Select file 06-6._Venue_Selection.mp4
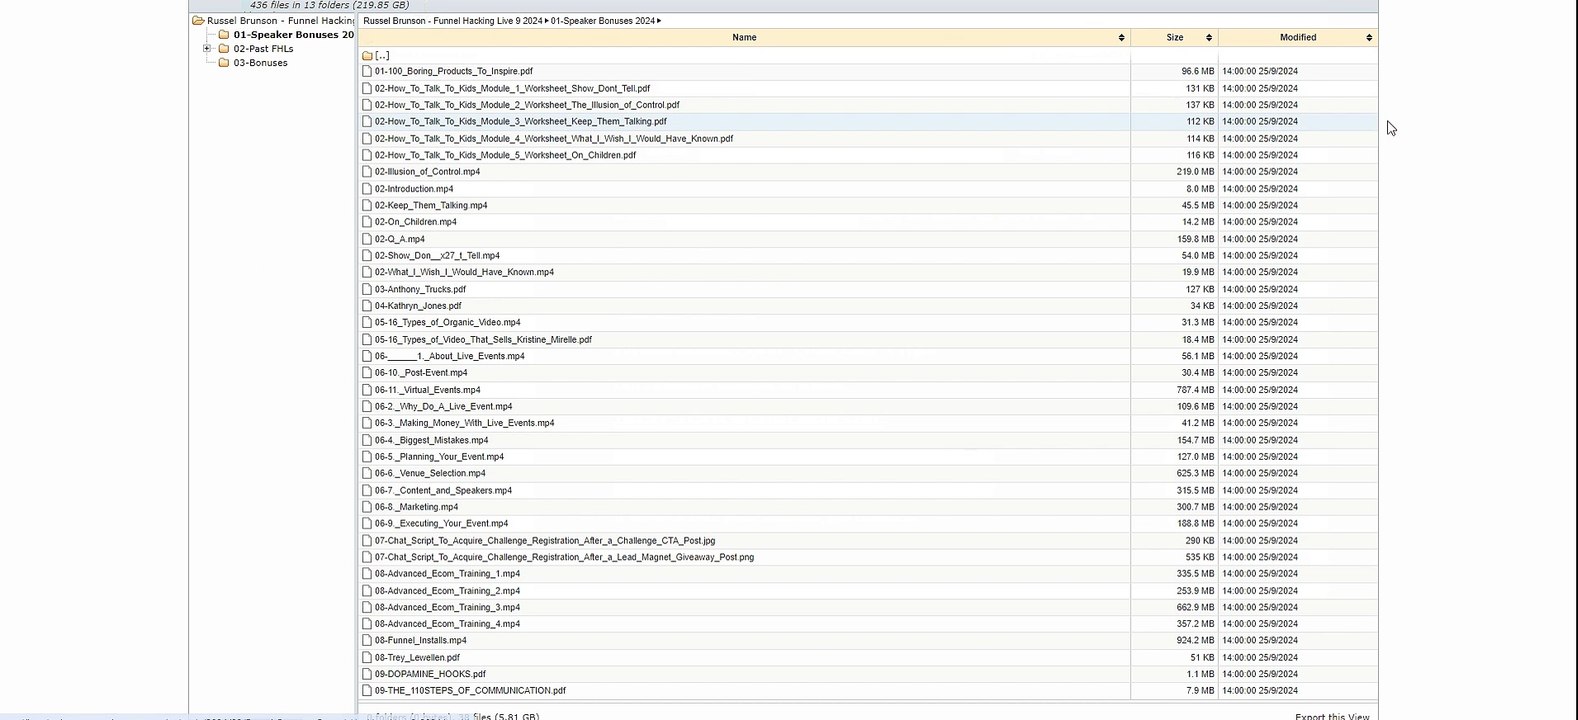Screen dimensions: 1578x720 coord(430,473)
